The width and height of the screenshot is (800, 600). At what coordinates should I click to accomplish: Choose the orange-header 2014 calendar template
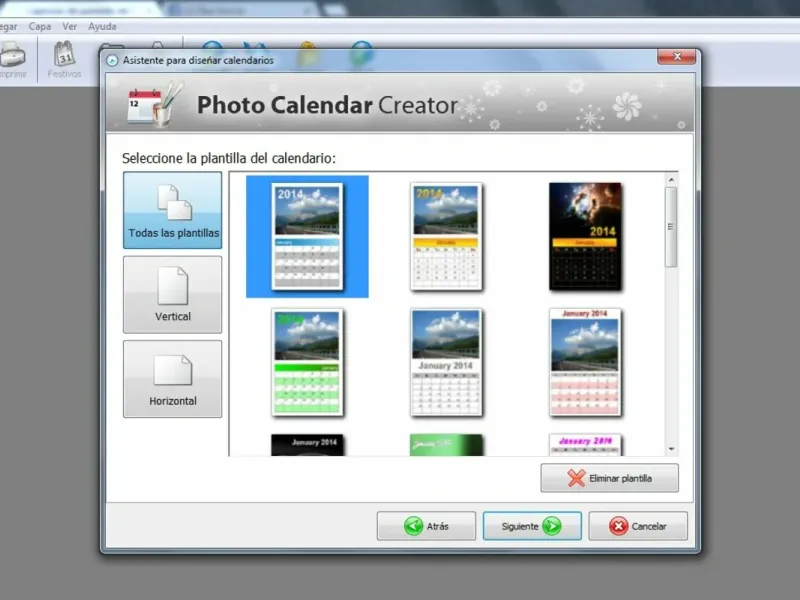tap(446, 236)
